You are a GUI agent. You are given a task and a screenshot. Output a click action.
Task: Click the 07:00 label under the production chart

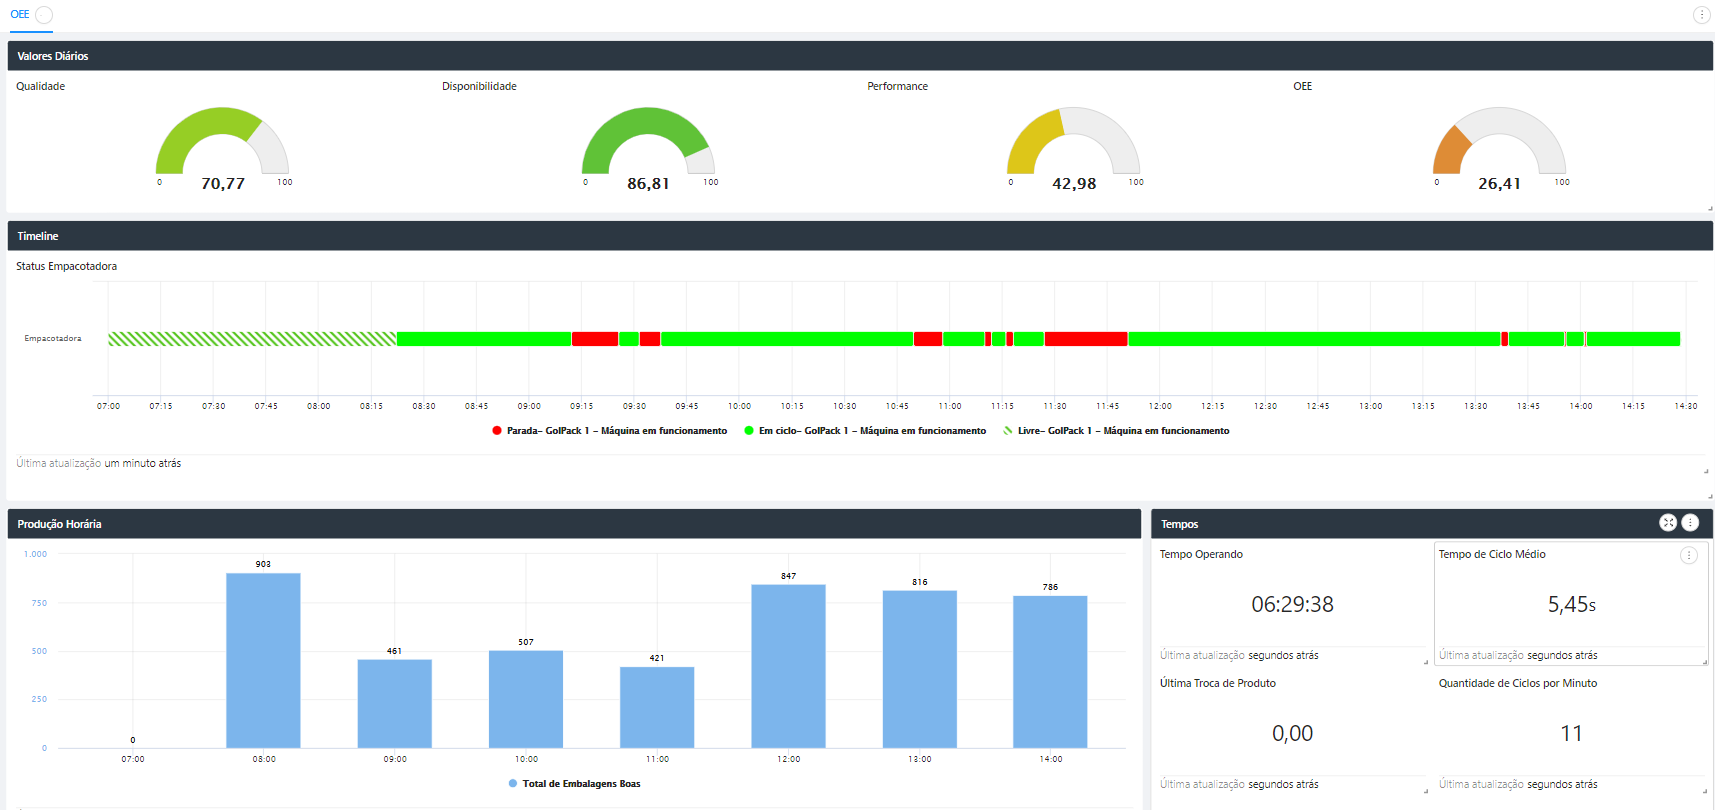pyautogui.click(x=133, y=759)
